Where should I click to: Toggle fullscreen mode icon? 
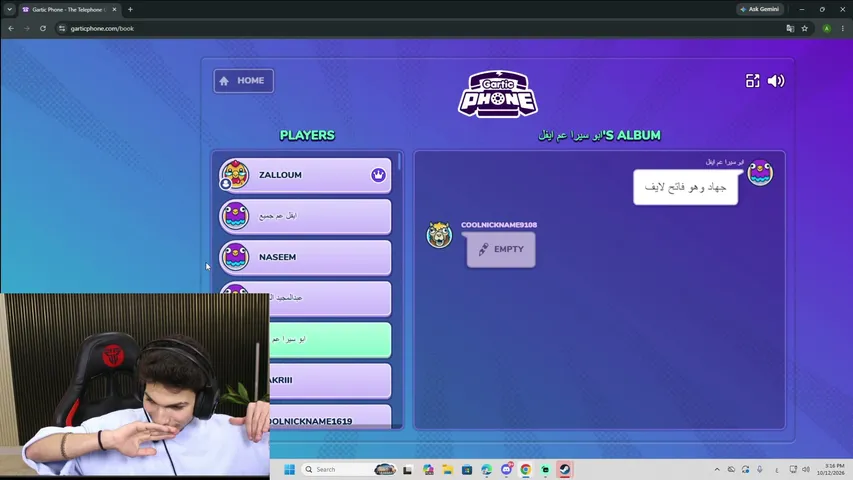coord(752,81)
